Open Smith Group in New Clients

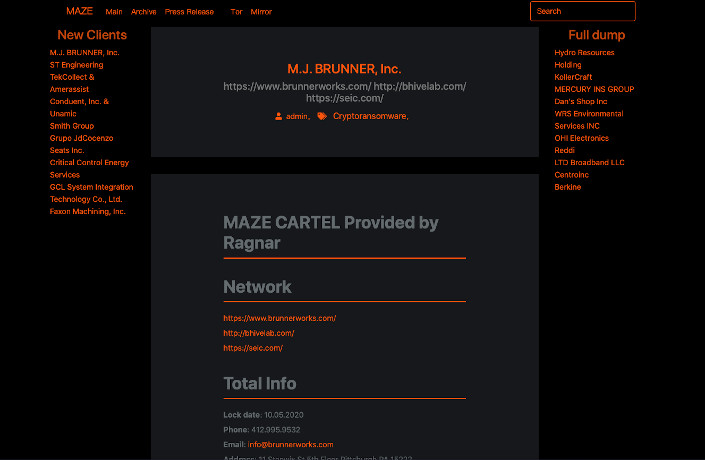(72, 126)
